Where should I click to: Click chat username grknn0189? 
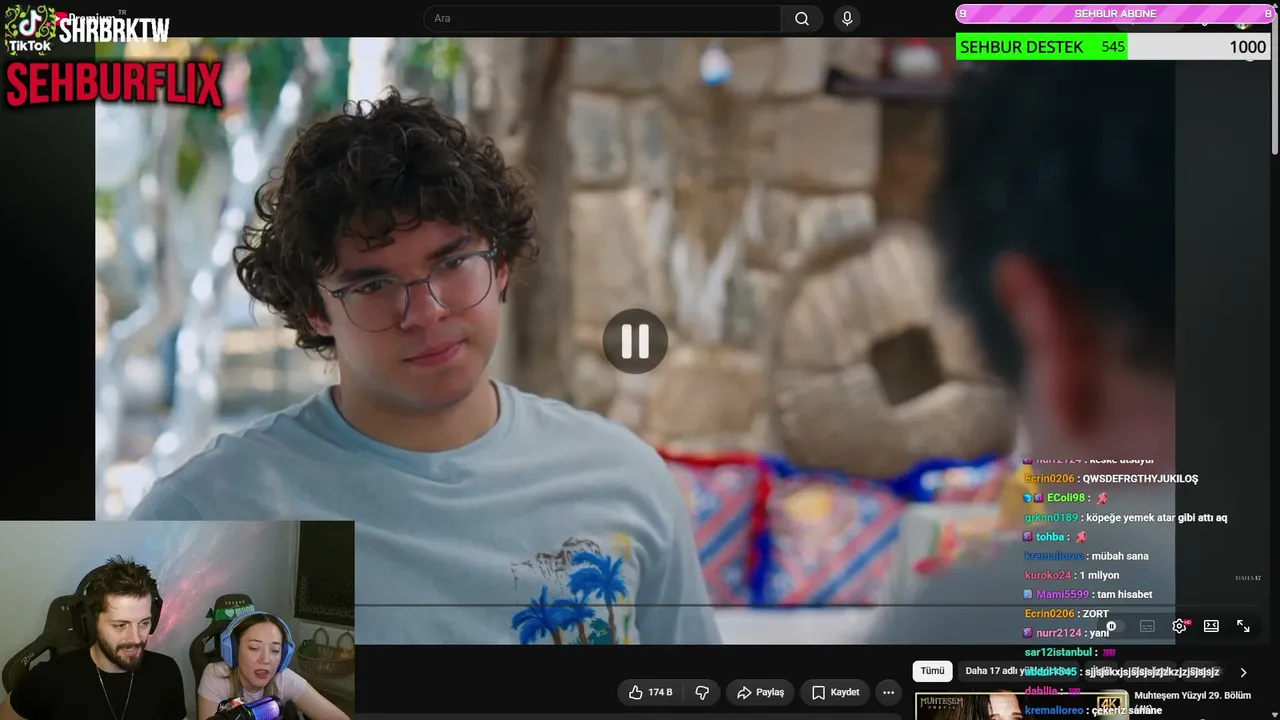point(1051,518)
